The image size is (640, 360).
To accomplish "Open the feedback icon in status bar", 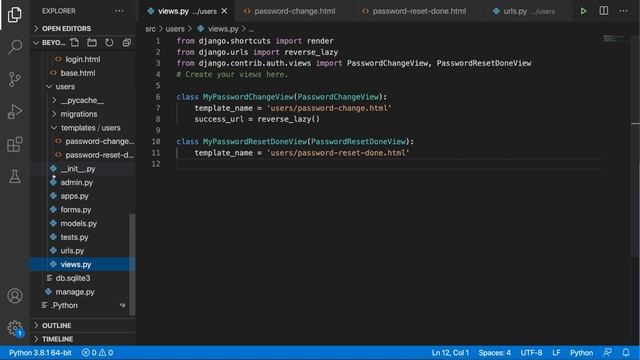I will click(607, 353).
